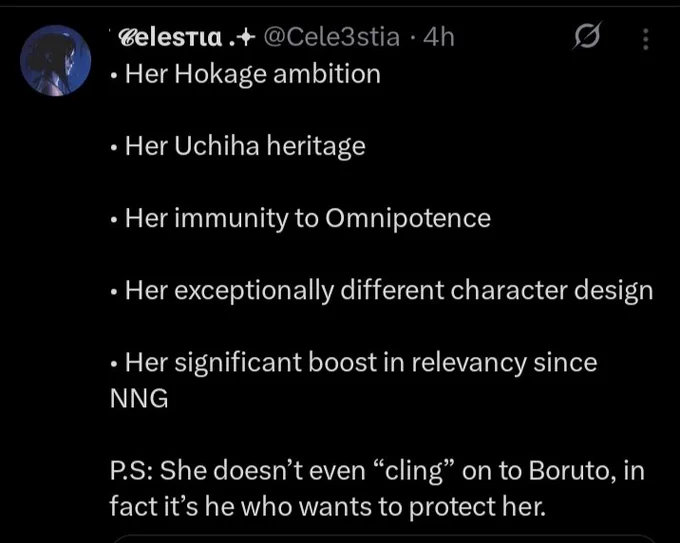The width and height of the screenshot is (680, 543).
Task: Click the word NNG in the post
Action: 139,398
